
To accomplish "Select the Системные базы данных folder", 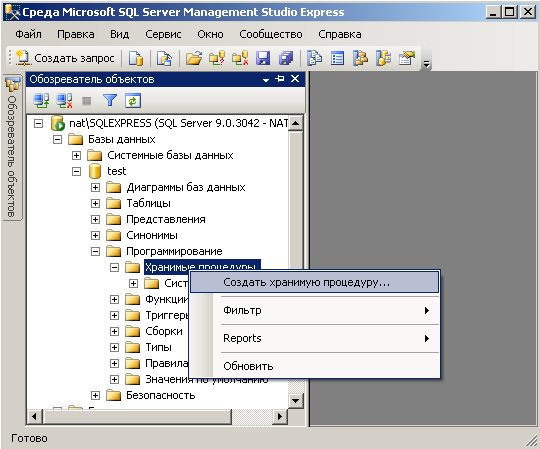I will pos(170,155).
